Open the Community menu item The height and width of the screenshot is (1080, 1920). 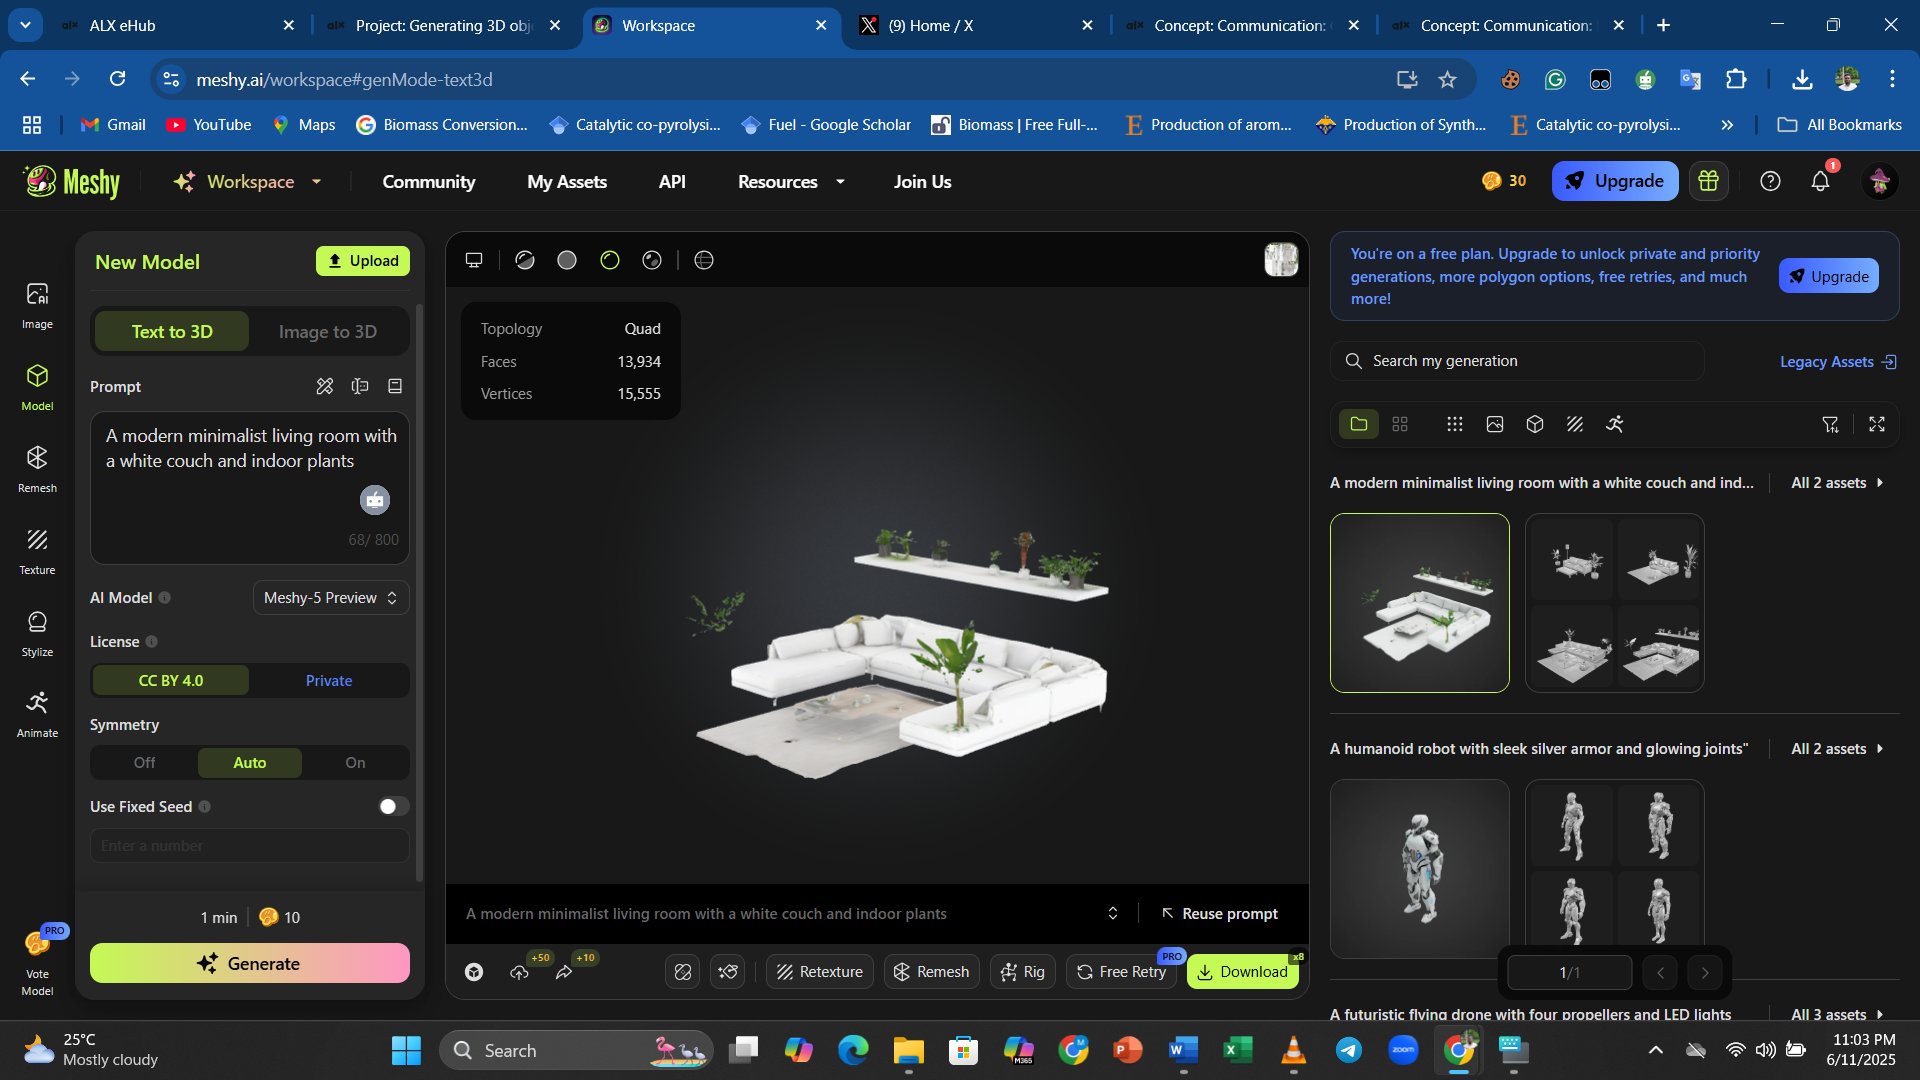click(x=428, y=182)
